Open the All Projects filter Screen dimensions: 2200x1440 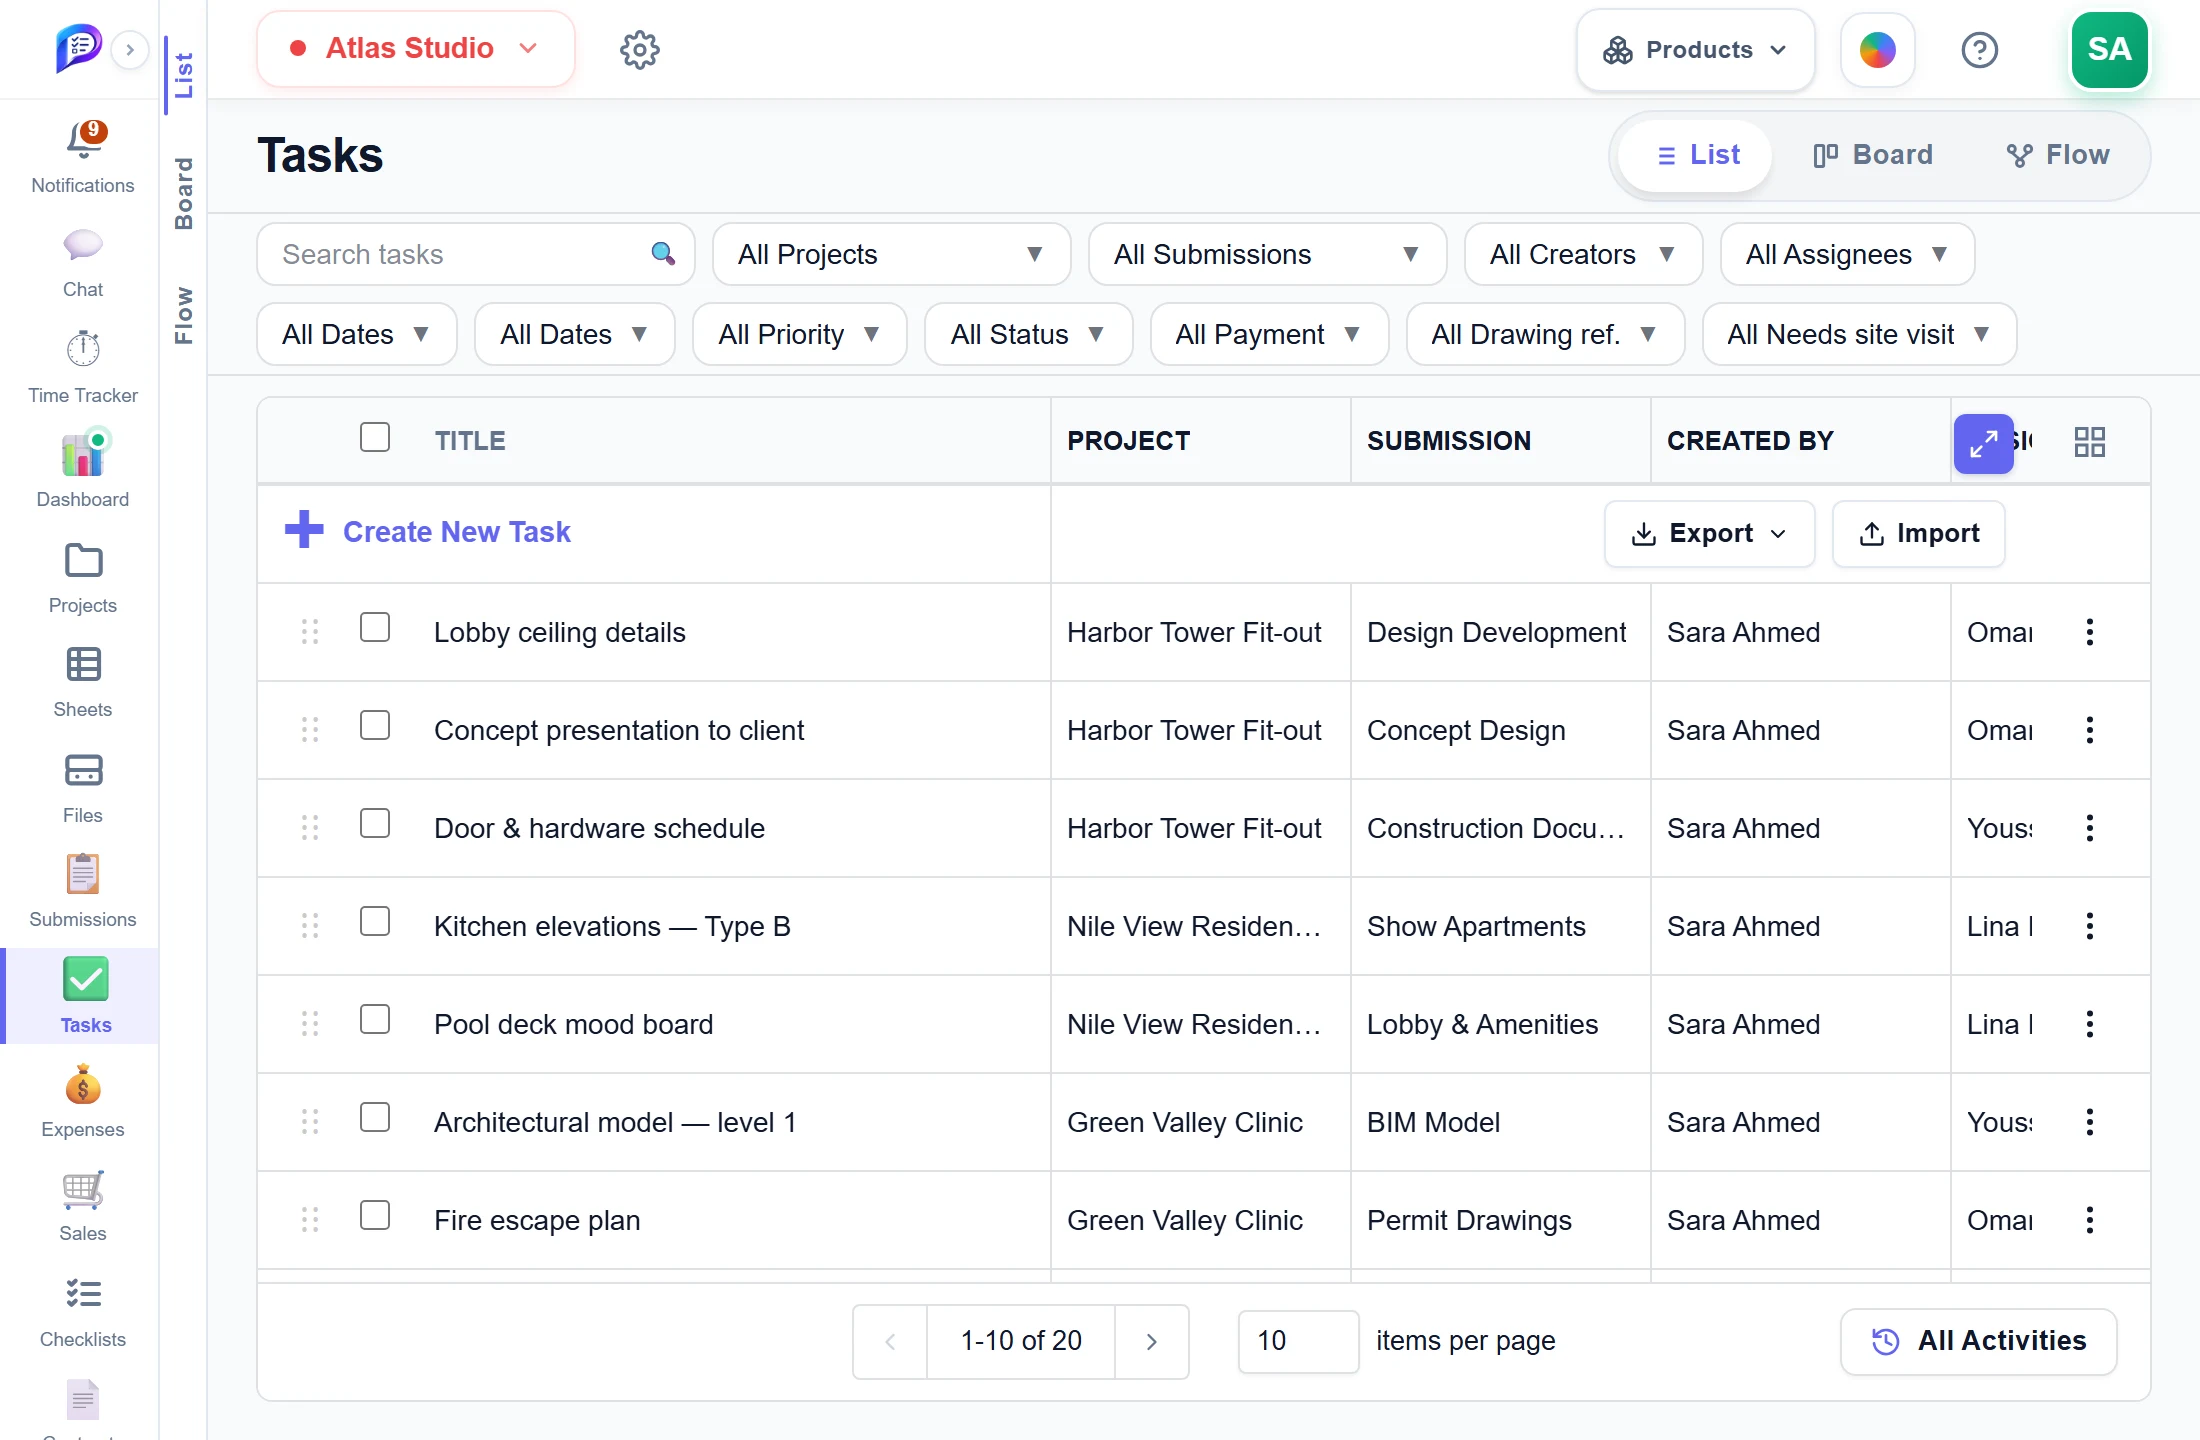891,254
